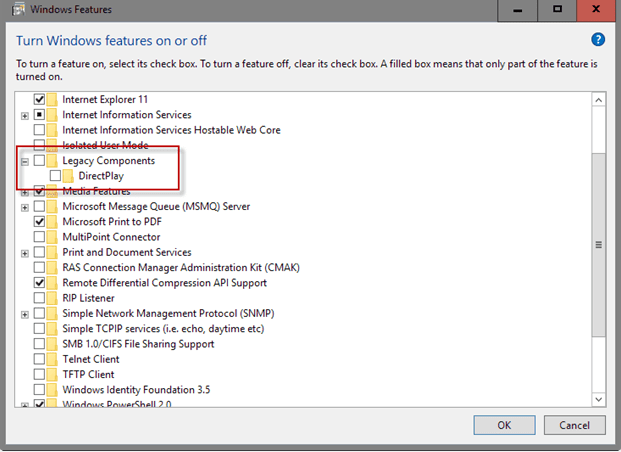Check the Legacy Components checkbox

[39, 161]
